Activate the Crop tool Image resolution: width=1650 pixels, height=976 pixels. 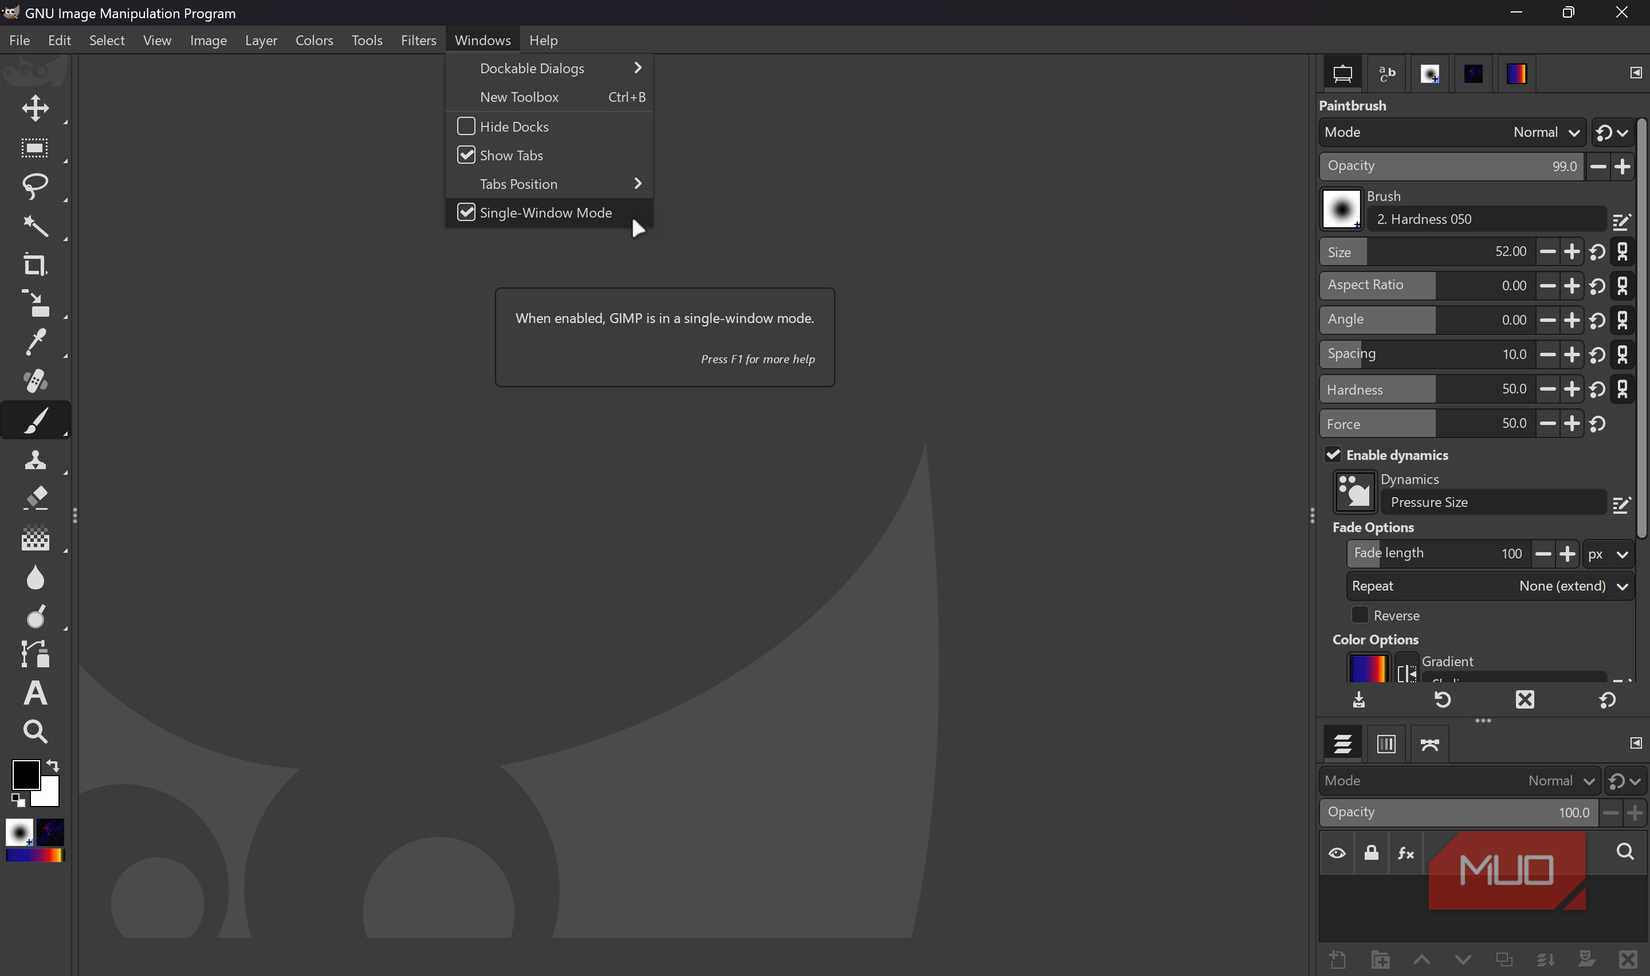click(35, 265)
